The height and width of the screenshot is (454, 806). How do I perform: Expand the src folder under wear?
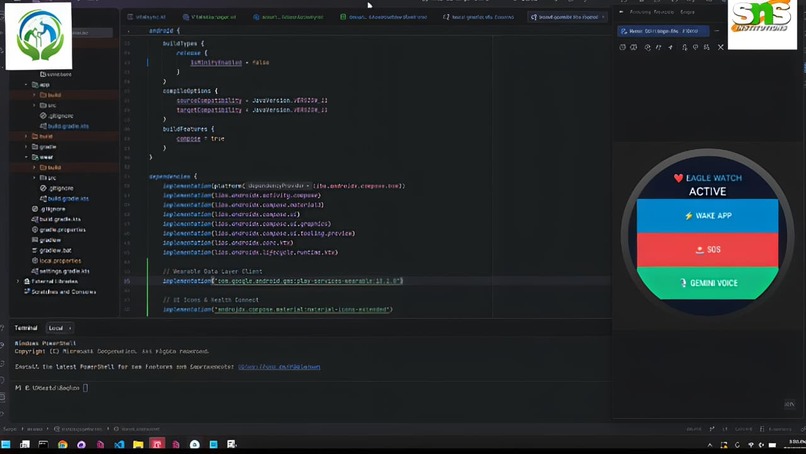click(34, 177)
